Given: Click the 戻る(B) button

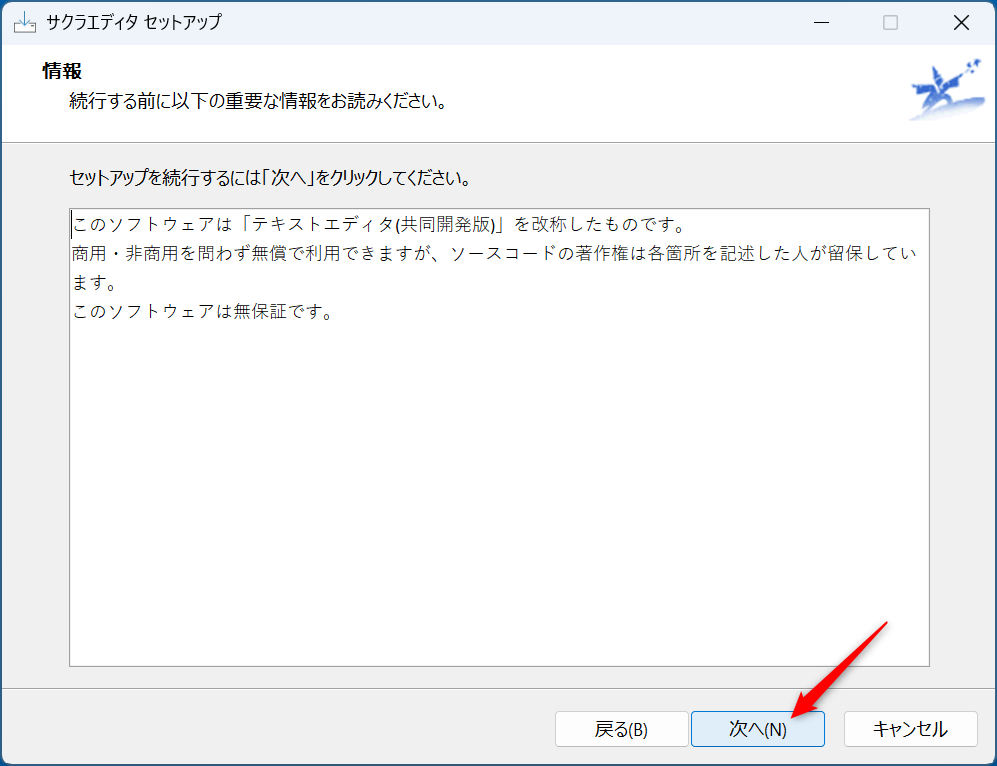Looking at the screenshot, I should (x=621, y=728).
